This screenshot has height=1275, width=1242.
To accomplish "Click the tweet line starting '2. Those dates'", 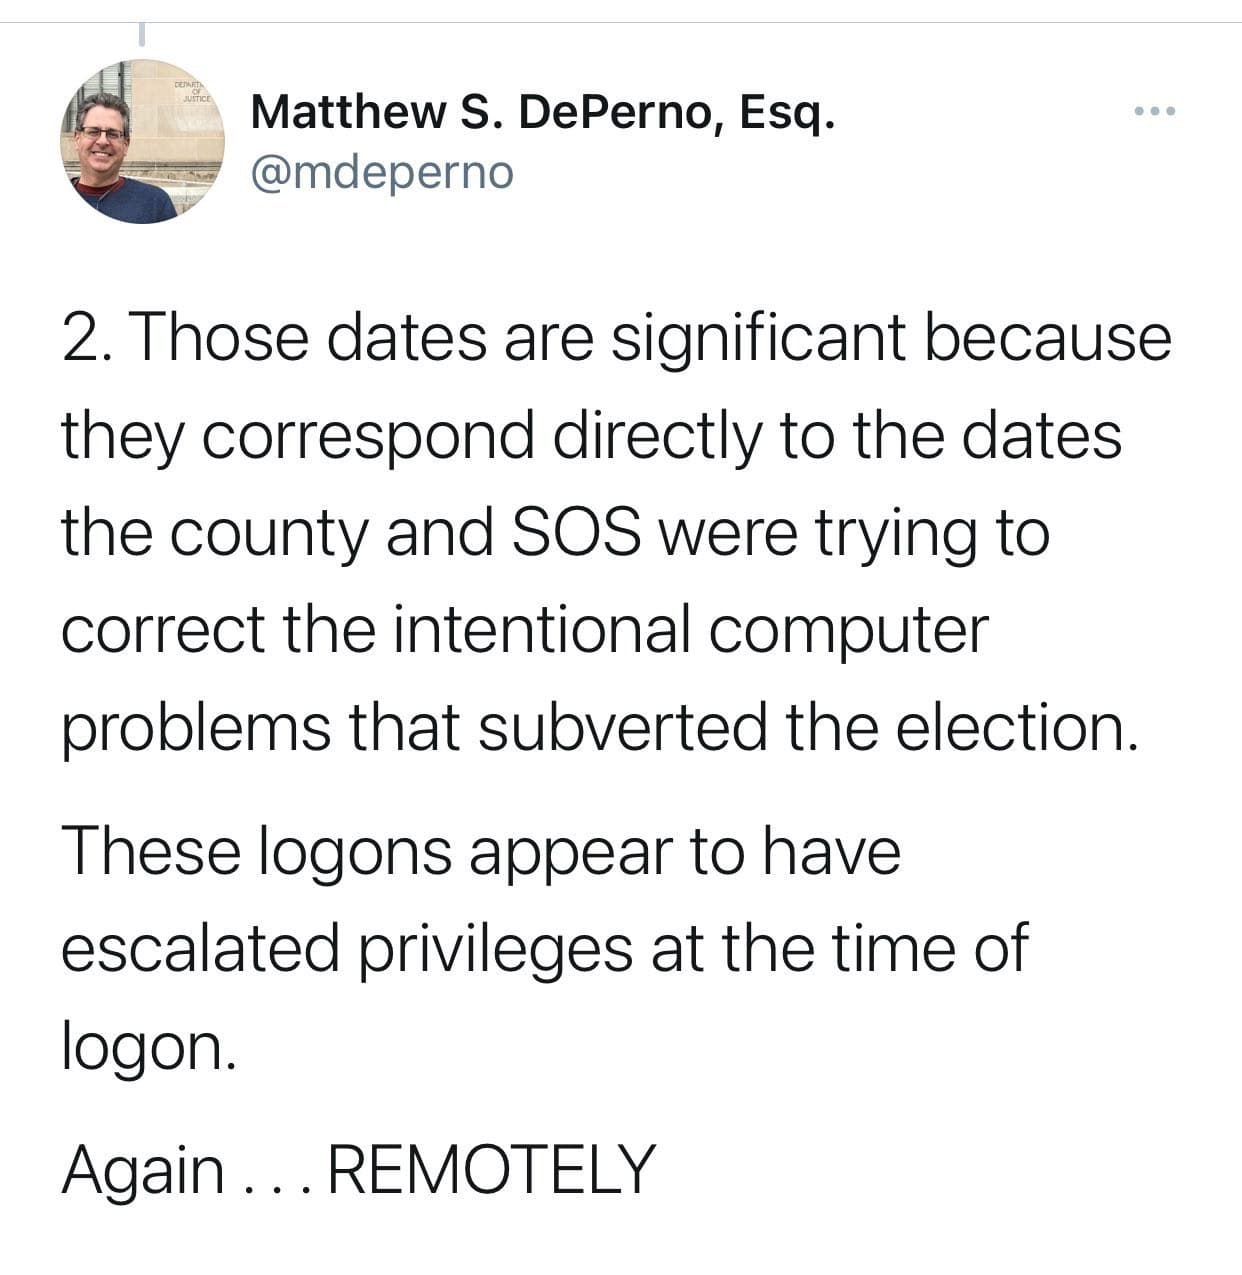I will click(x=616, y=338).
